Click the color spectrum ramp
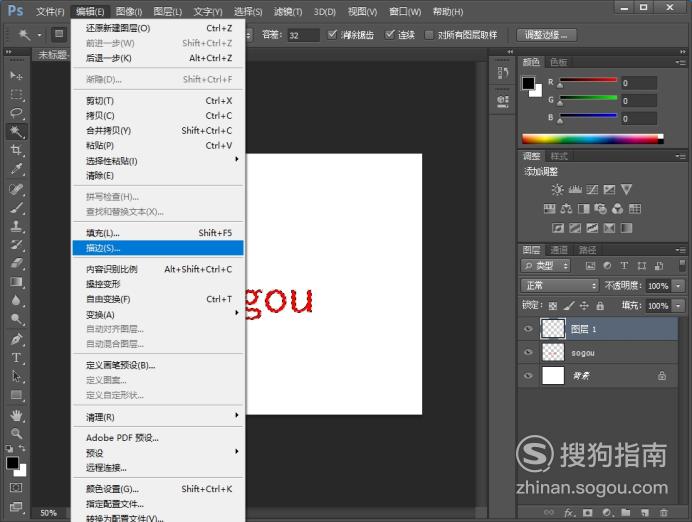This screenshot has height=522, width=692. tap(592, 139)
